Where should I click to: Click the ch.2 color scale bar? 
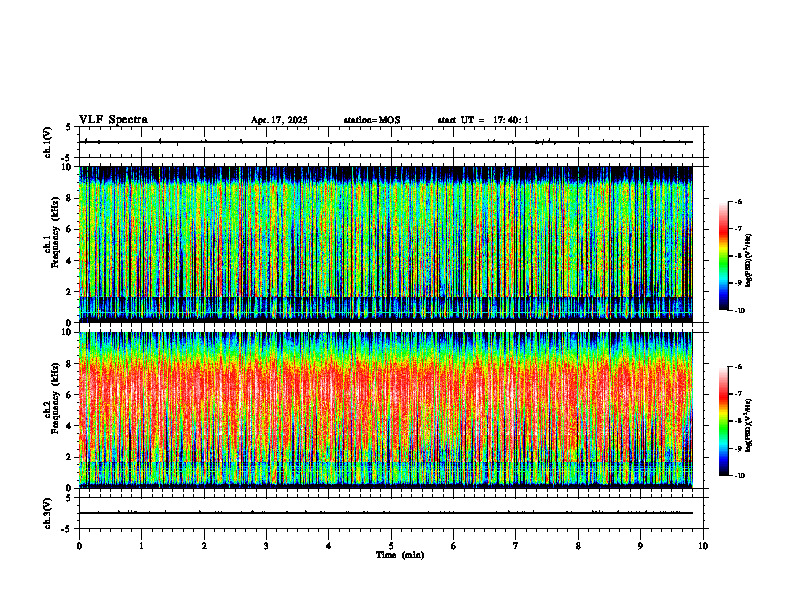[723, 421]
